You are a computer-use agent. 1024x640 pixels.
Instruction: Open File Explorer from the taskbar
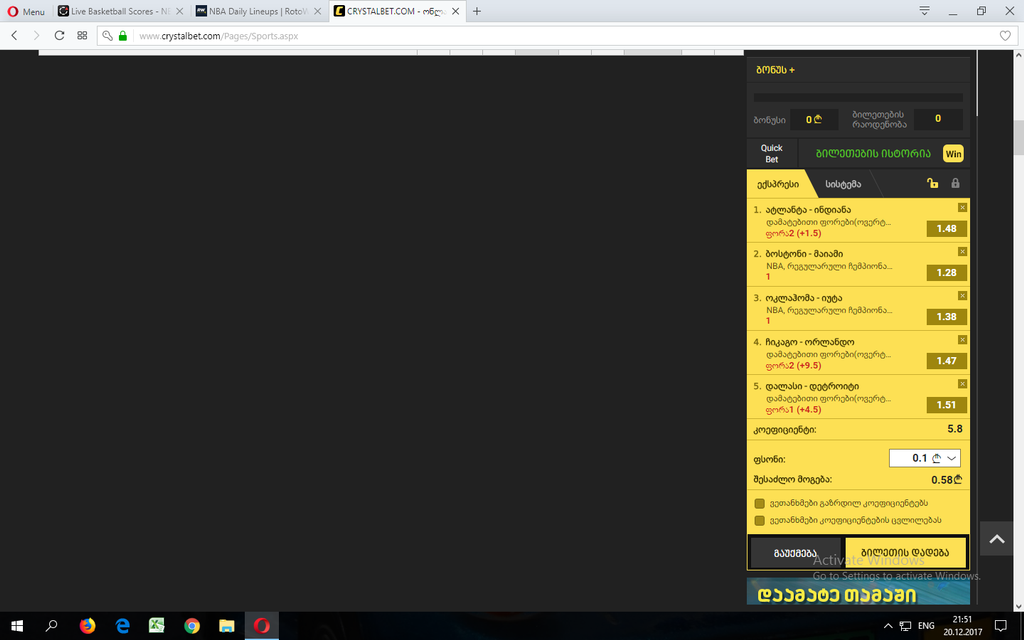[x=227, y=626]
